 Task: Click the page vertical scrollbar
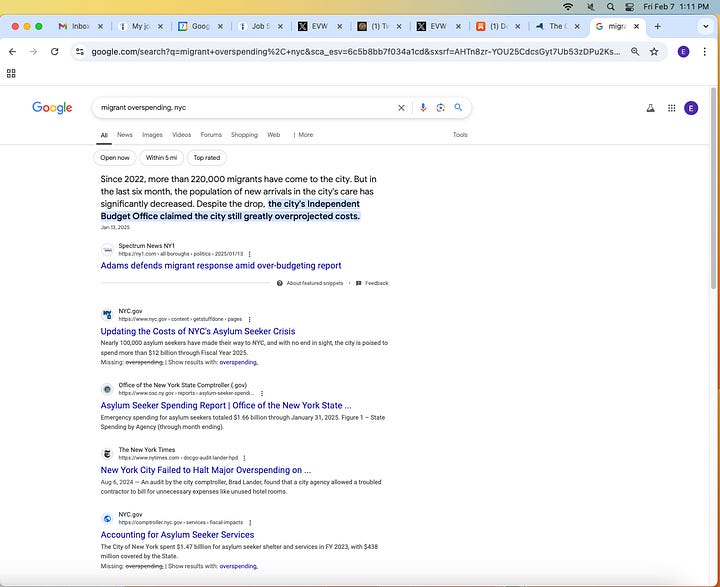tap(713, 188)
